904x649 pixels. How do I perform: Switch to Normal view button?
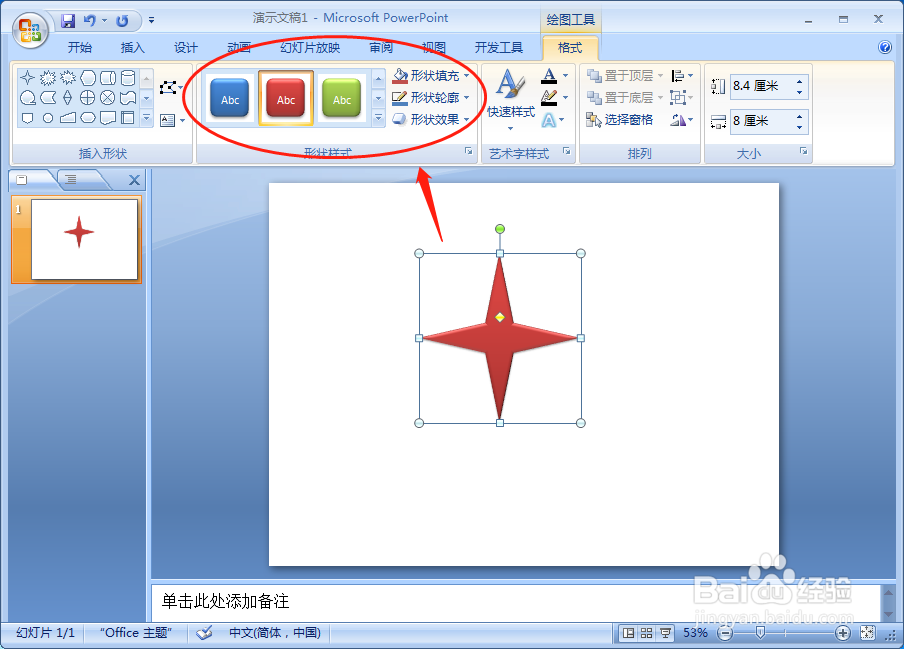[628, 633]
